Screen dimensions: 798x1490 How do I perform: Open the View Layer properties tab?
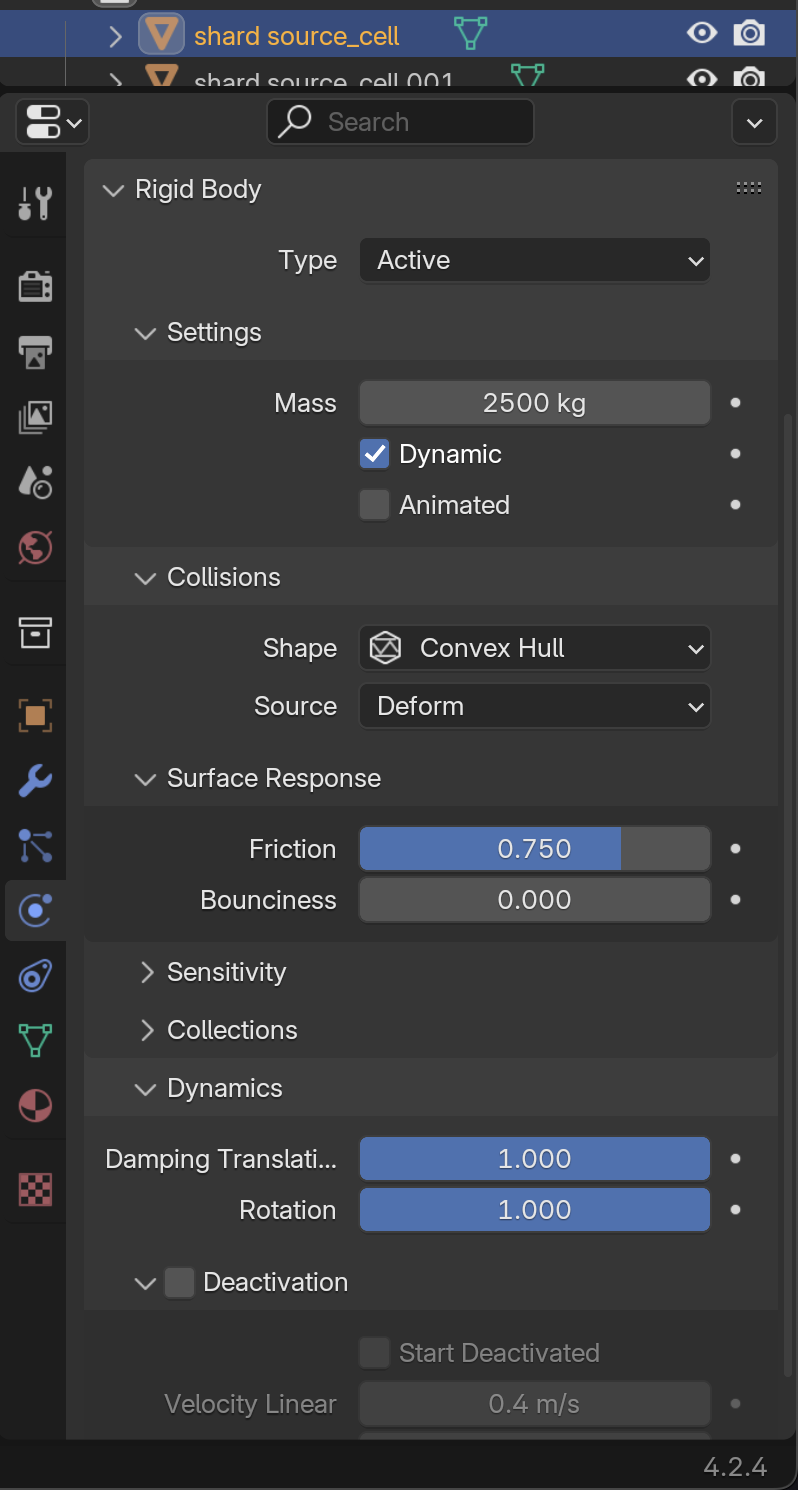(35, 417)
